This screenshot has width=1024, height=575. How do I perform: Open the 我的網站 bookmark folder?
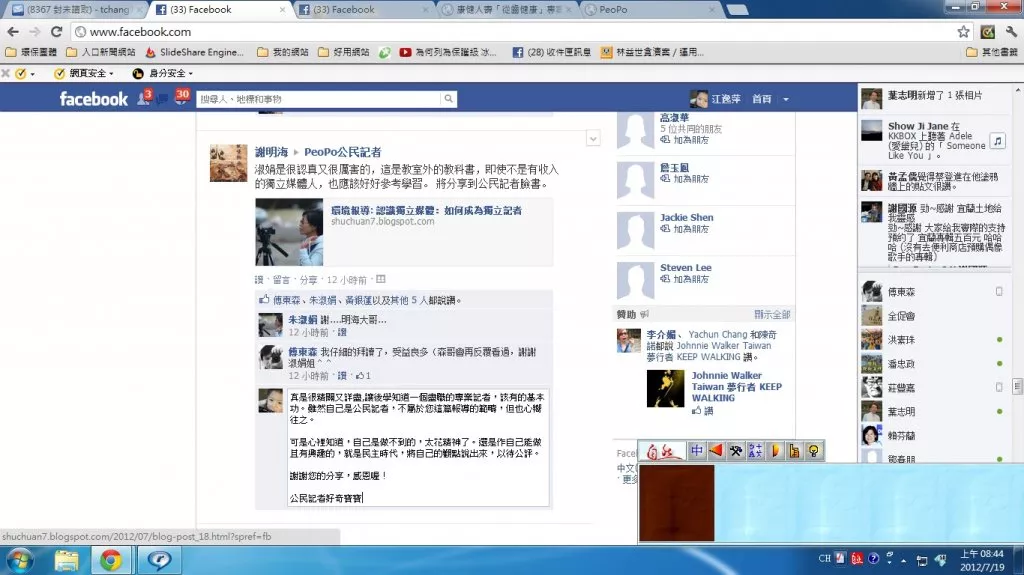282,52
